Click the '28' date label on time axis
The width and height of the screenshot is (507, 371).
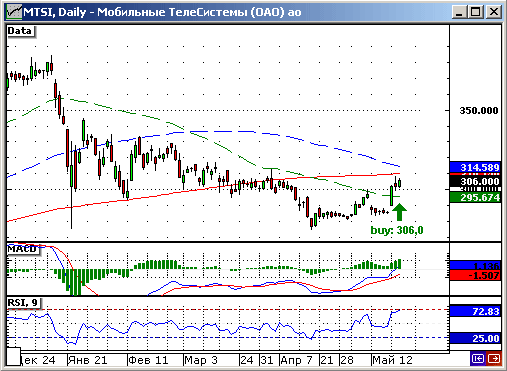pyautogui.click(x=347, y=360)
